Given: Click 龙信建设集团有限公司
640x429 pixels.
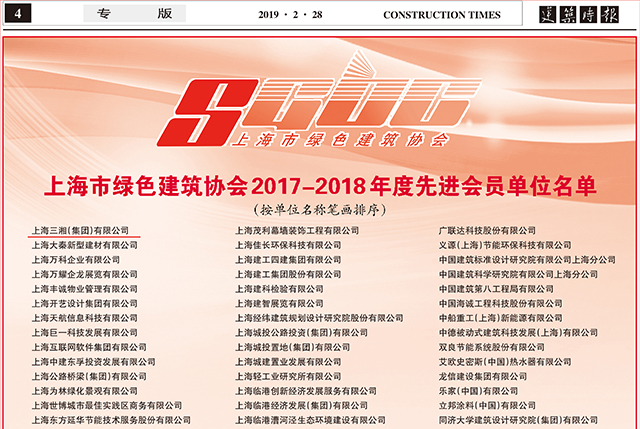Looking at the screenshot, I should tap(483, 376).
